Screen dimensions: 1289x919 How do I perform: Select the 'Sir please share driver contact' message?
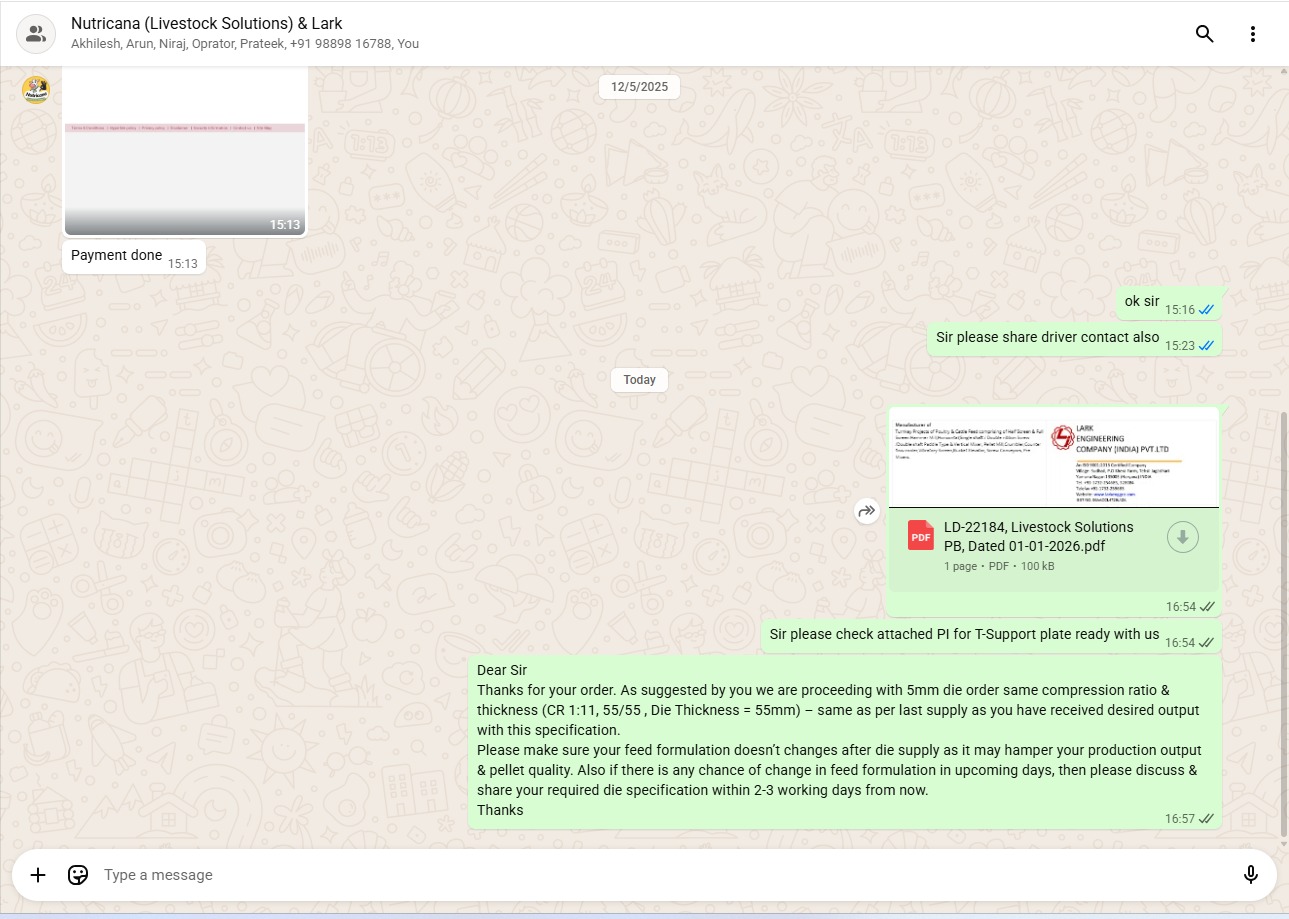[x=1047, y=338]
